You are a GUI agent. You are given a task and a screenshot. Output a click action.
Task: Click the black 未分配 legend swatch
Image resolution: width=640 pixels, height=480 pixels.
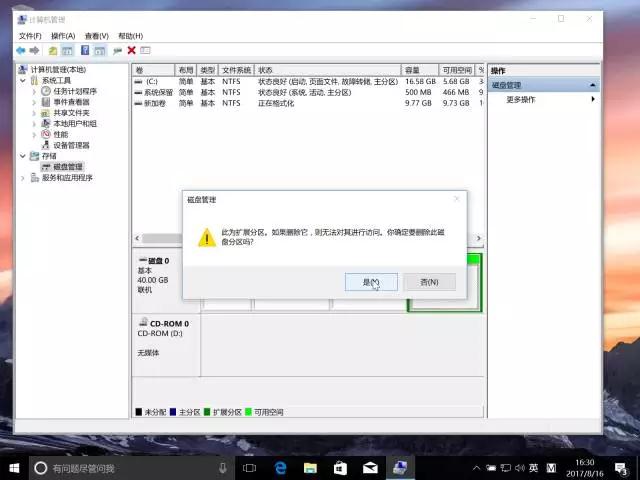pos(139,412)
